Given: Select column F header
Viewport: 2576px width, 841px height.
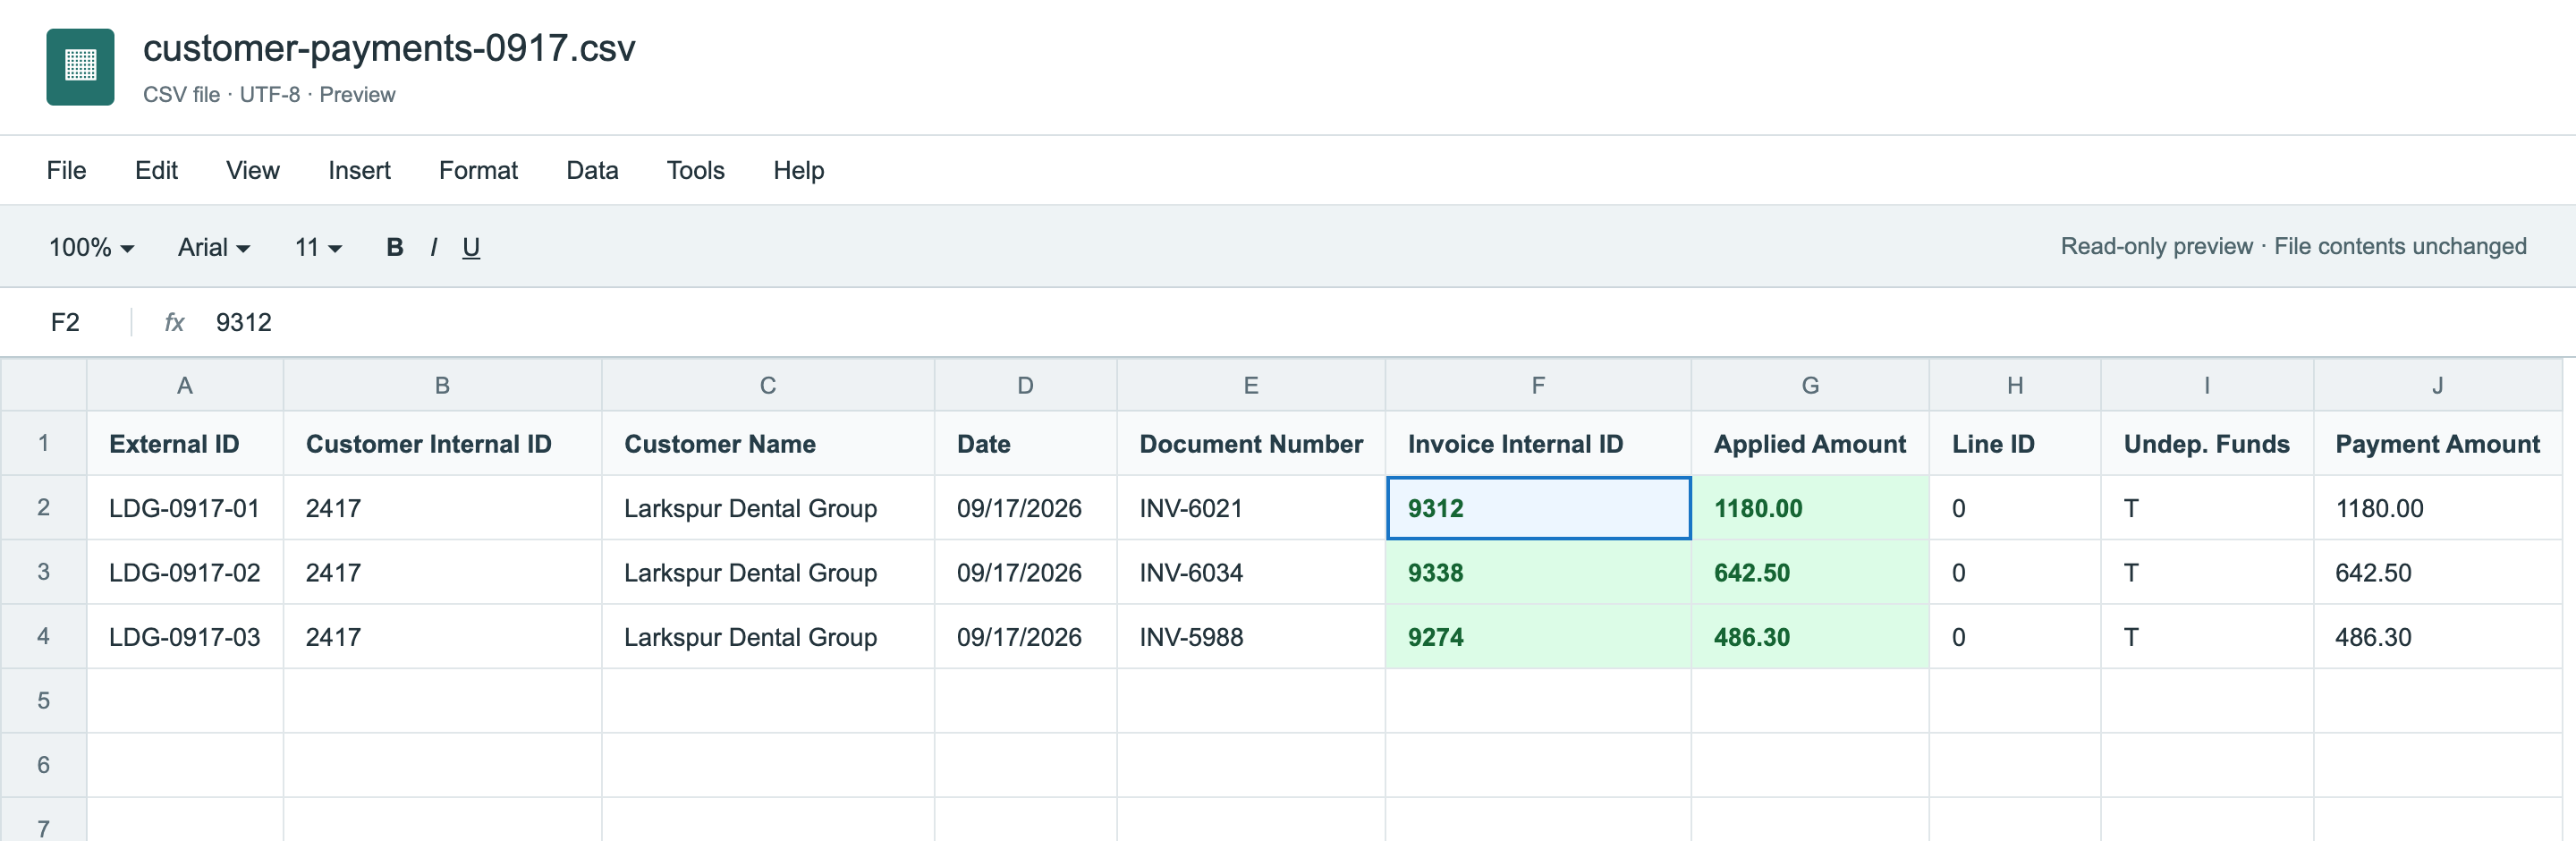Looking at the screenshot, I should pos(1538,385).
